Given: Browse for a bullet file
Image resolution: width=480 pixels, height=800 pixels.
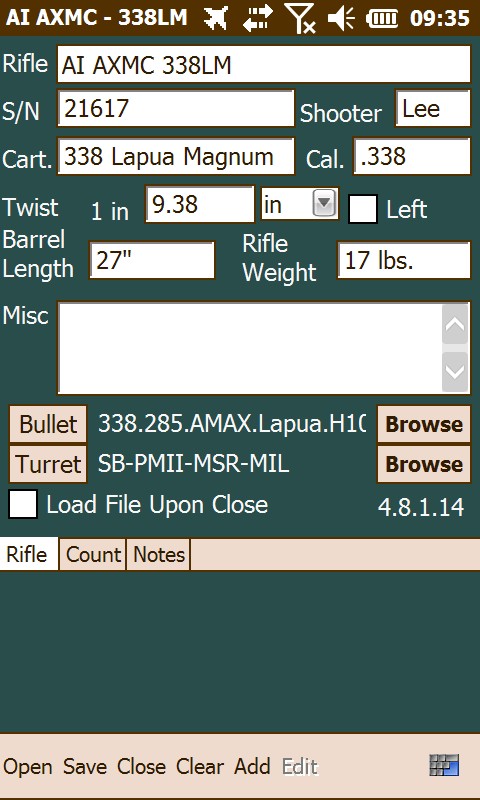Looking at the screenshot, I should 424,424.
